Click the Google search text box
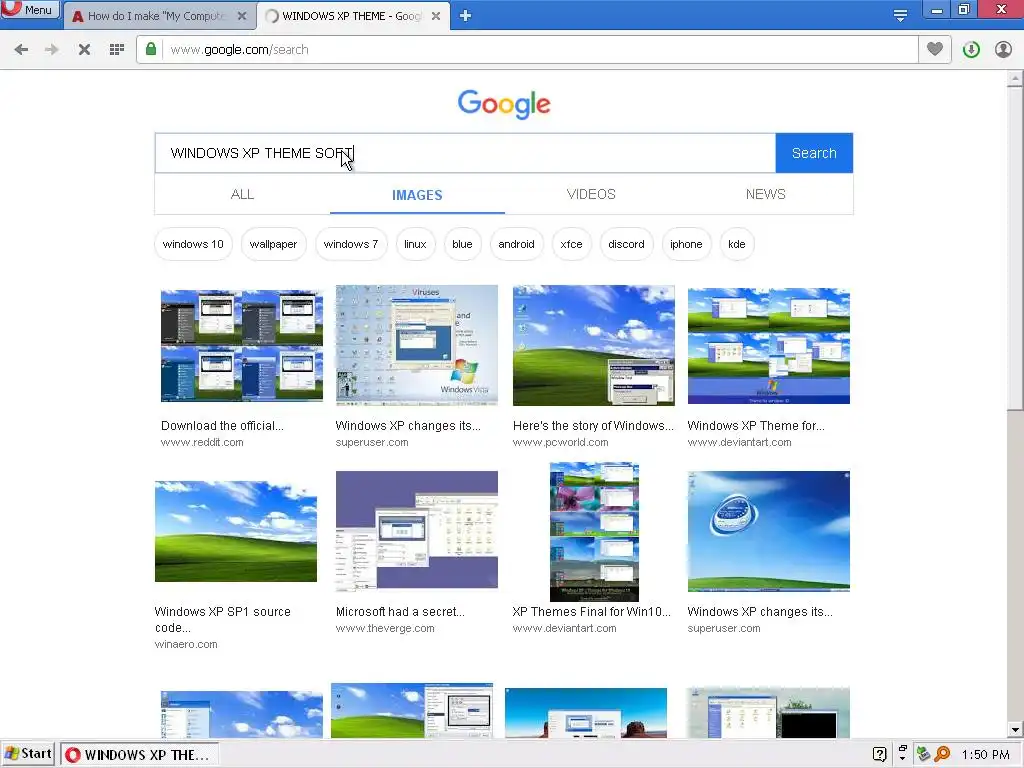The width and height of the screenshot is (1024, 768). [465, 153]
